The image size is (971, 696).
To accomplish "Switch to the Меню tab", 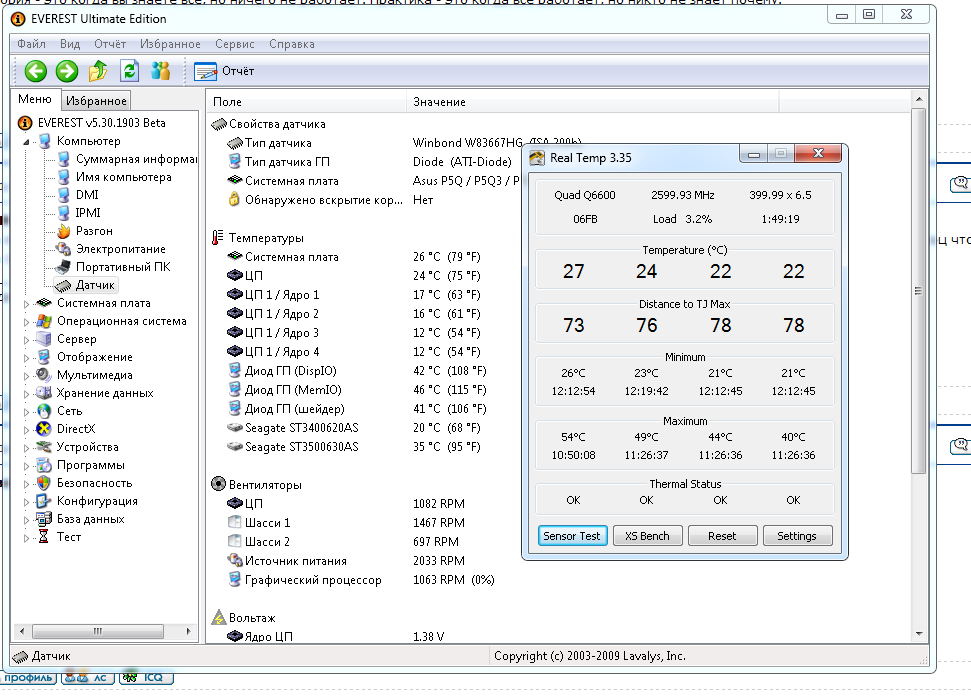I will point(35,99).
